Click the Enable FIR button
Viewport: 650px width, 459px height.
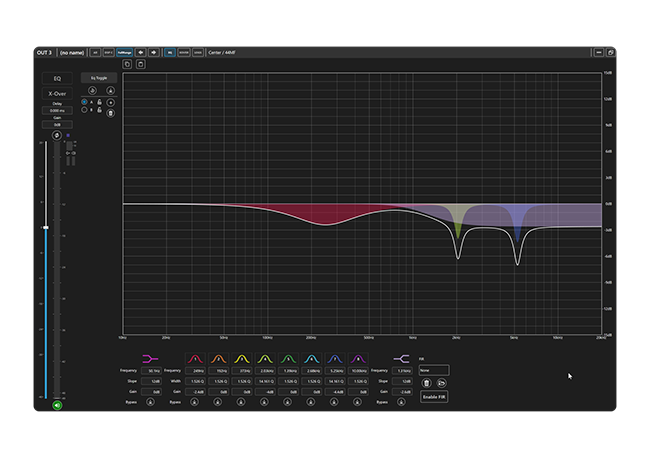click(434, 397)
